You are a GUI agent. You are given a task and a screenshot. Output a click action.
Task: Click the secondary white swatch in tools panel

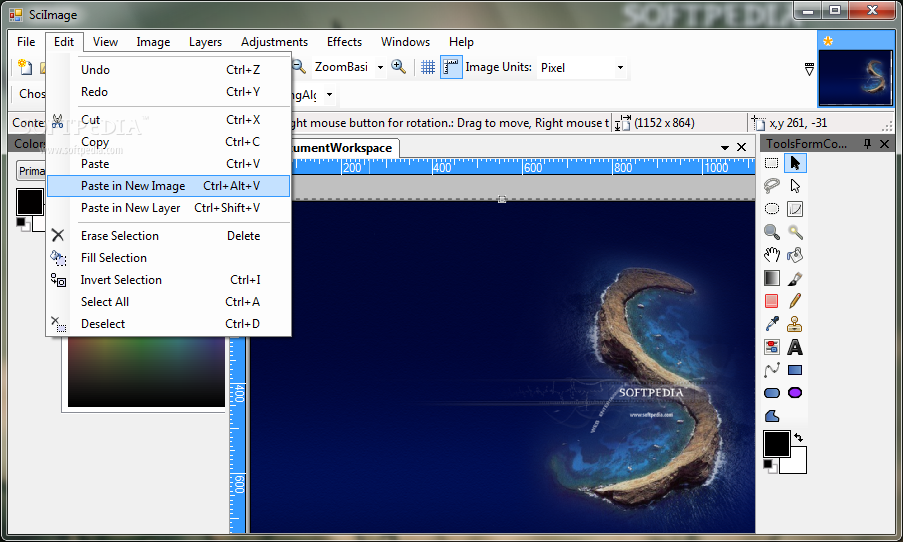coord(798,465)
